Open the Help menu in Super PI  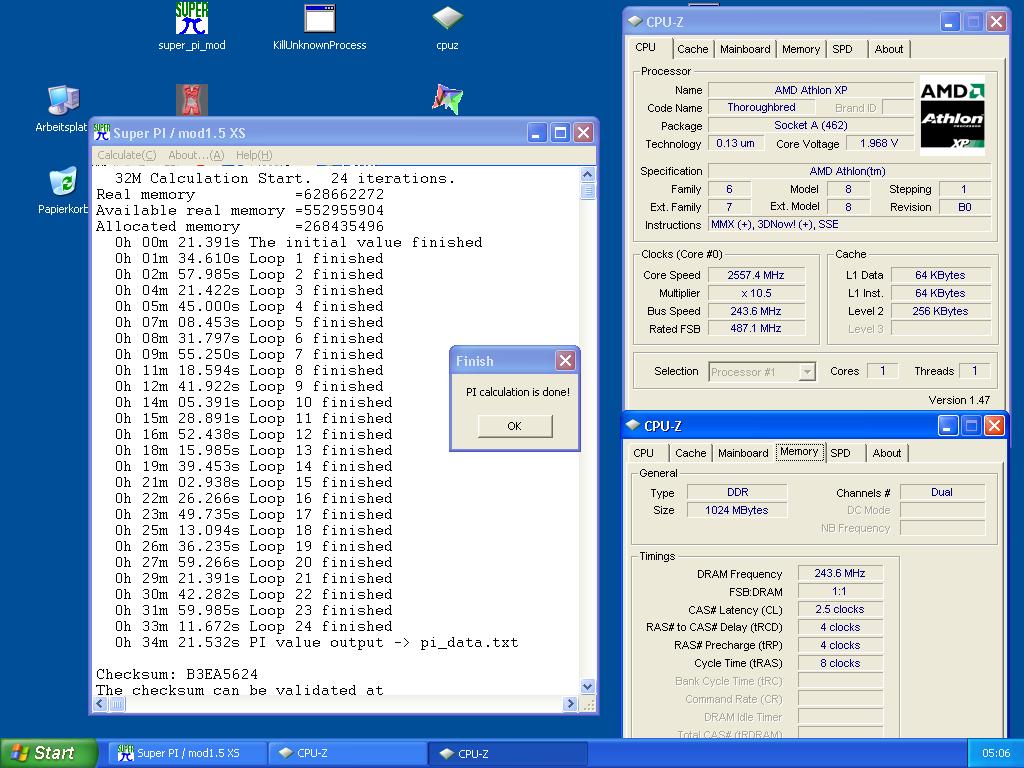coord(254,155)
